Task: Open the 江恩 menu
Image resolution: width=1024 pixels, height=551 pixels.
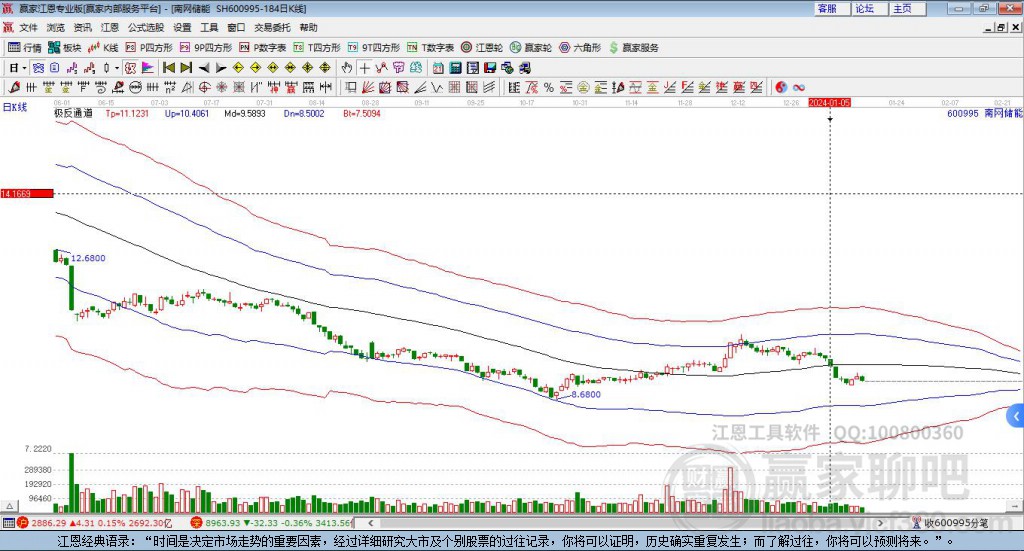Action: click(110, 28)
